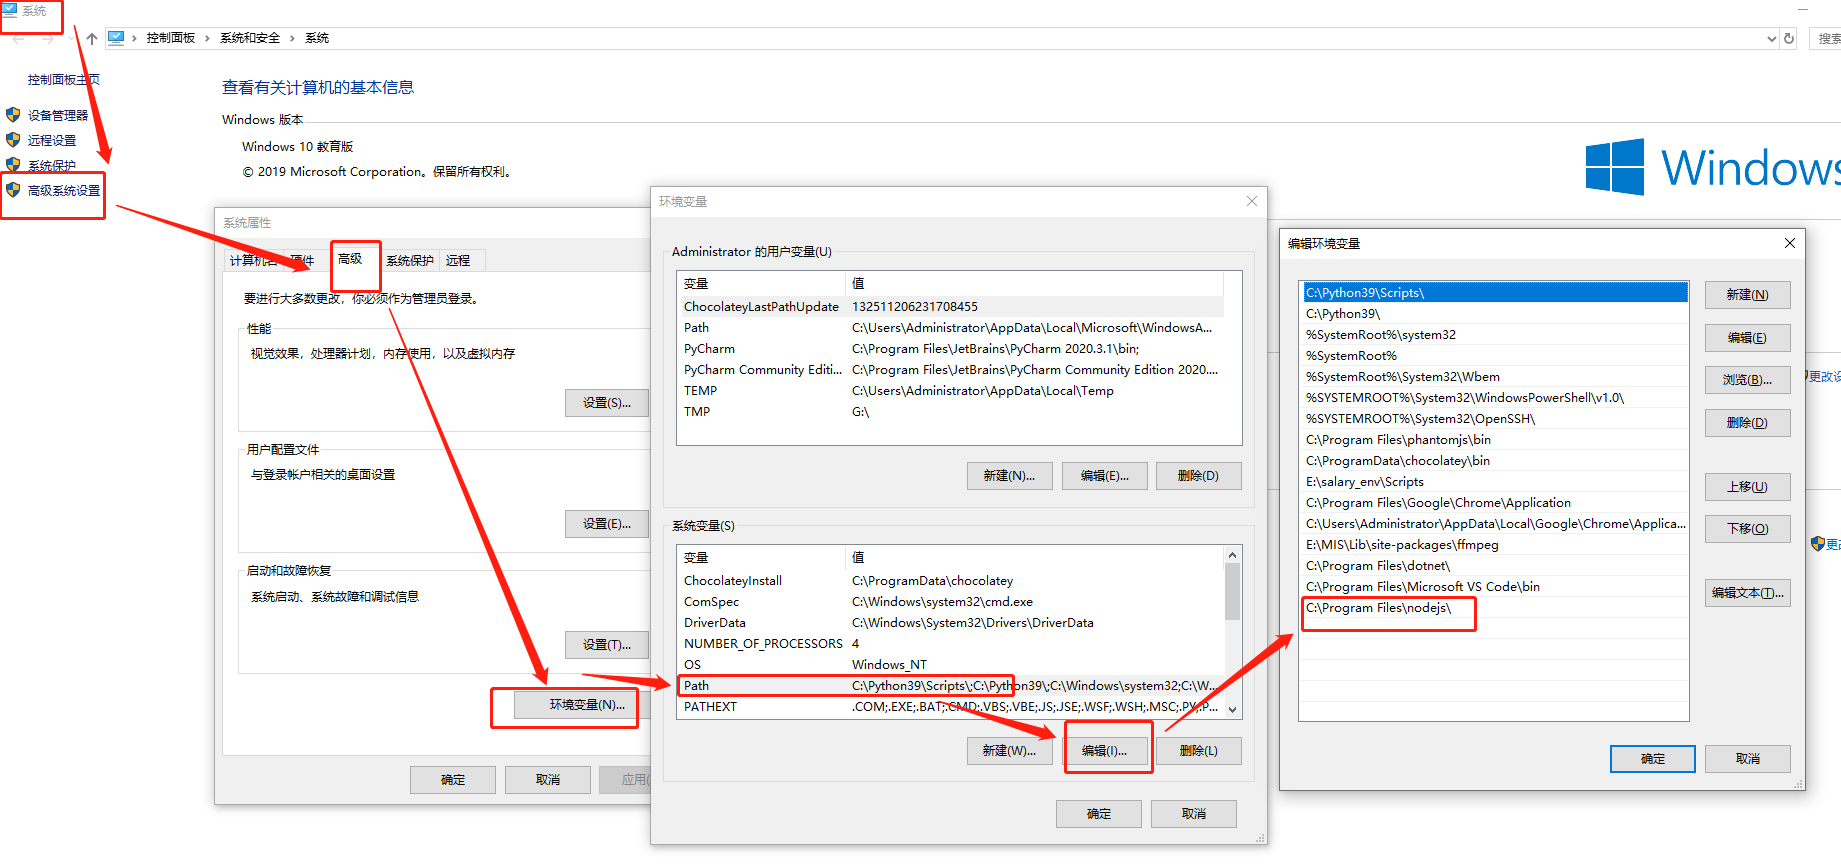The image size is (1841, 866).
Task: Click the Up arrow navigation icon
Action: pyautogui.click(x=92, y=38)
